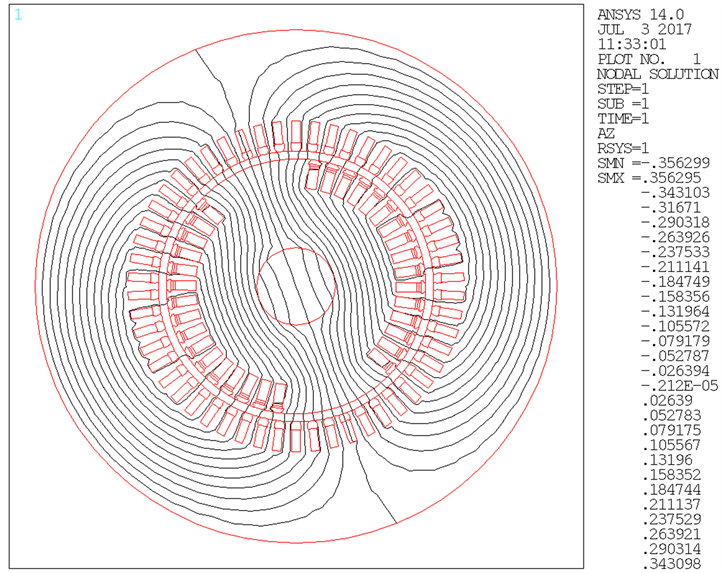The height and width of the screenshot is (573, 722).
Task: Click the timestamp '11:33:01'
Action: click(x=632, y=44)
